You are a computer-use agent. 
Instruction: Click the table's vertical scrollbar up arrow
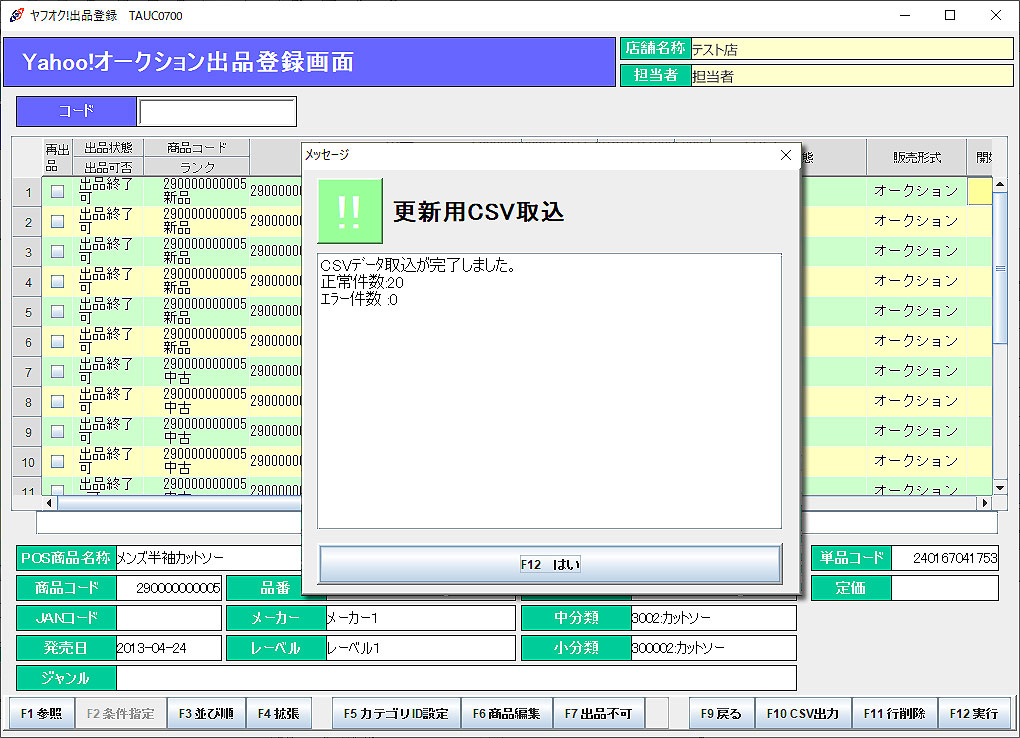coord(1000,185)
